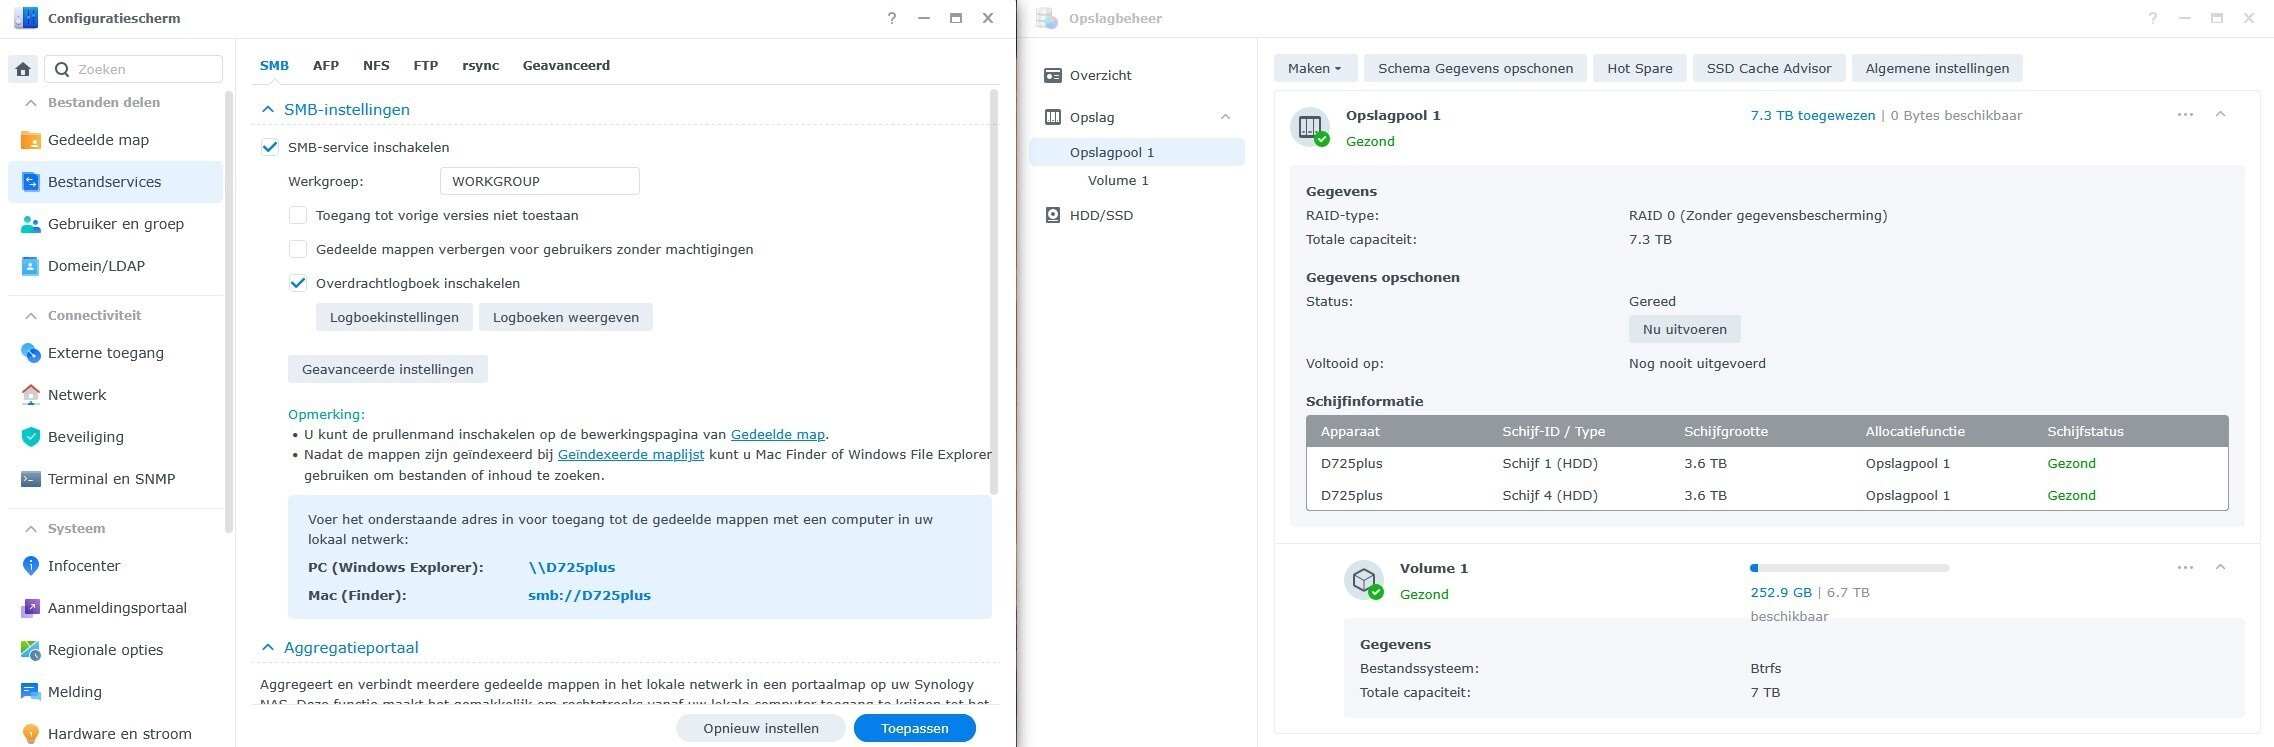The height and width of the screenshot is (747, 2274).
Task: Open the Geavanceerd tab
Action: [x=566, y=65]
